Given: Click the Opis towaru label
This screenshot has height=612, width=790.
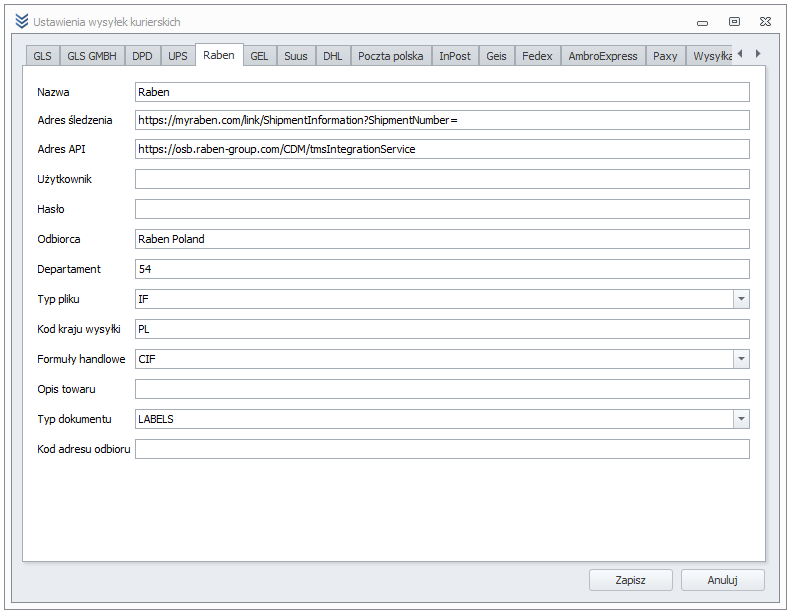Looking at the screenshot, I should [x=66, y=389].
